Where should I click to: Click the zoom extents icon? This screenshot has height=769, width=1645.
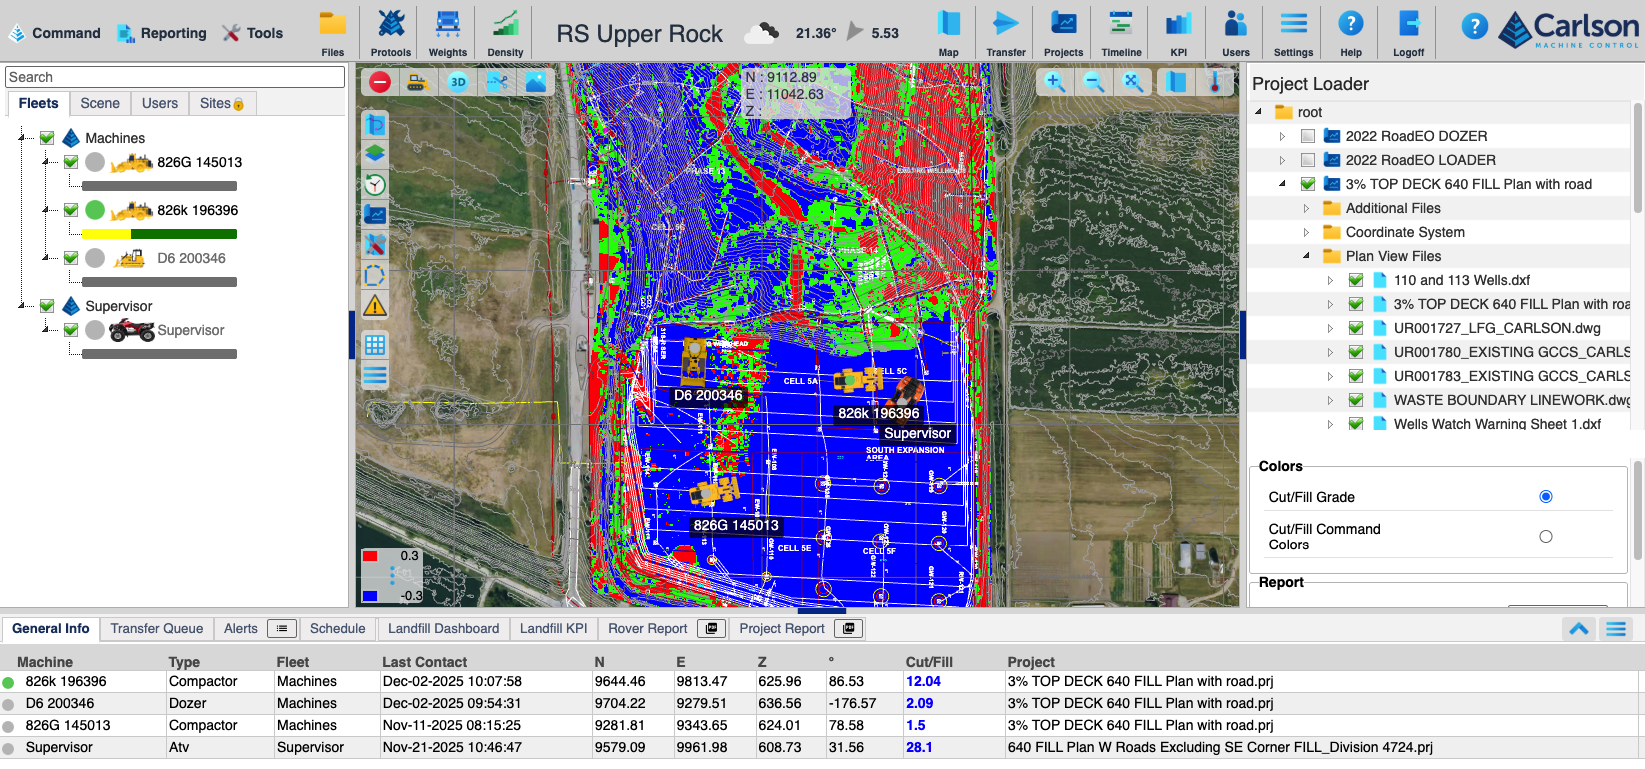(1133, 82)
